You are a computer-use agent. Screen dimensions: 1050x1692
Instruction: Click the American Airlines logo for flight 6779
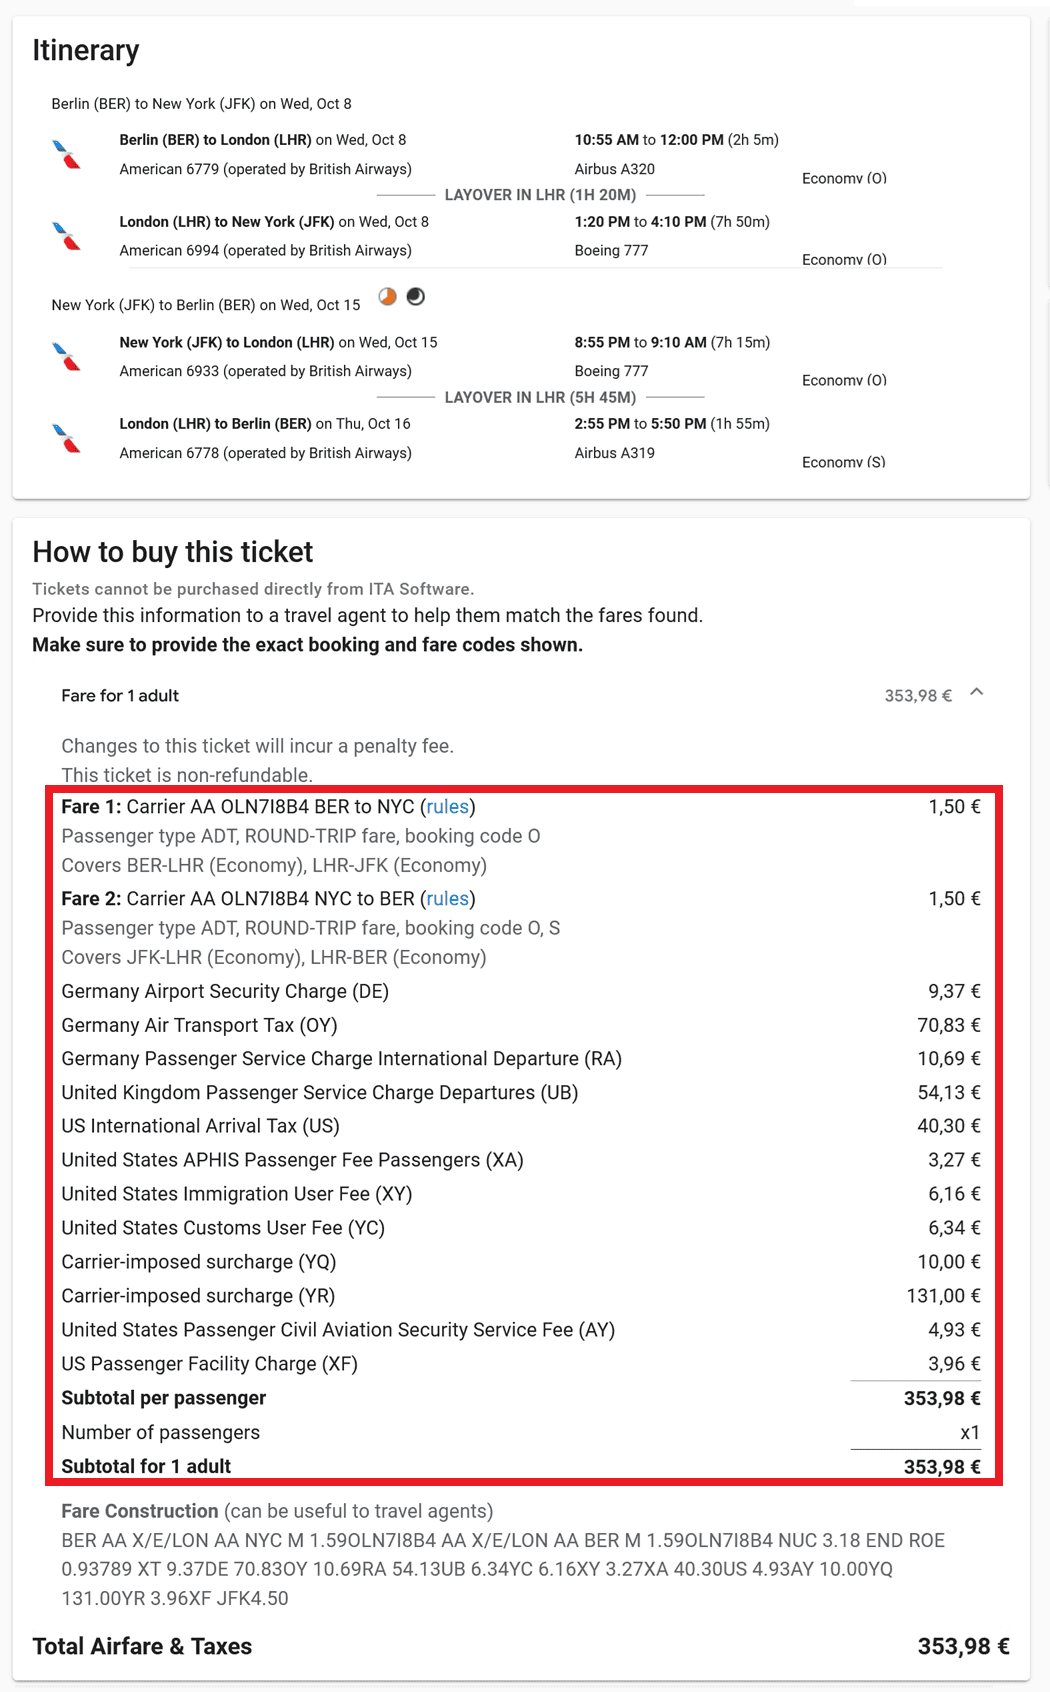point(66,154)
